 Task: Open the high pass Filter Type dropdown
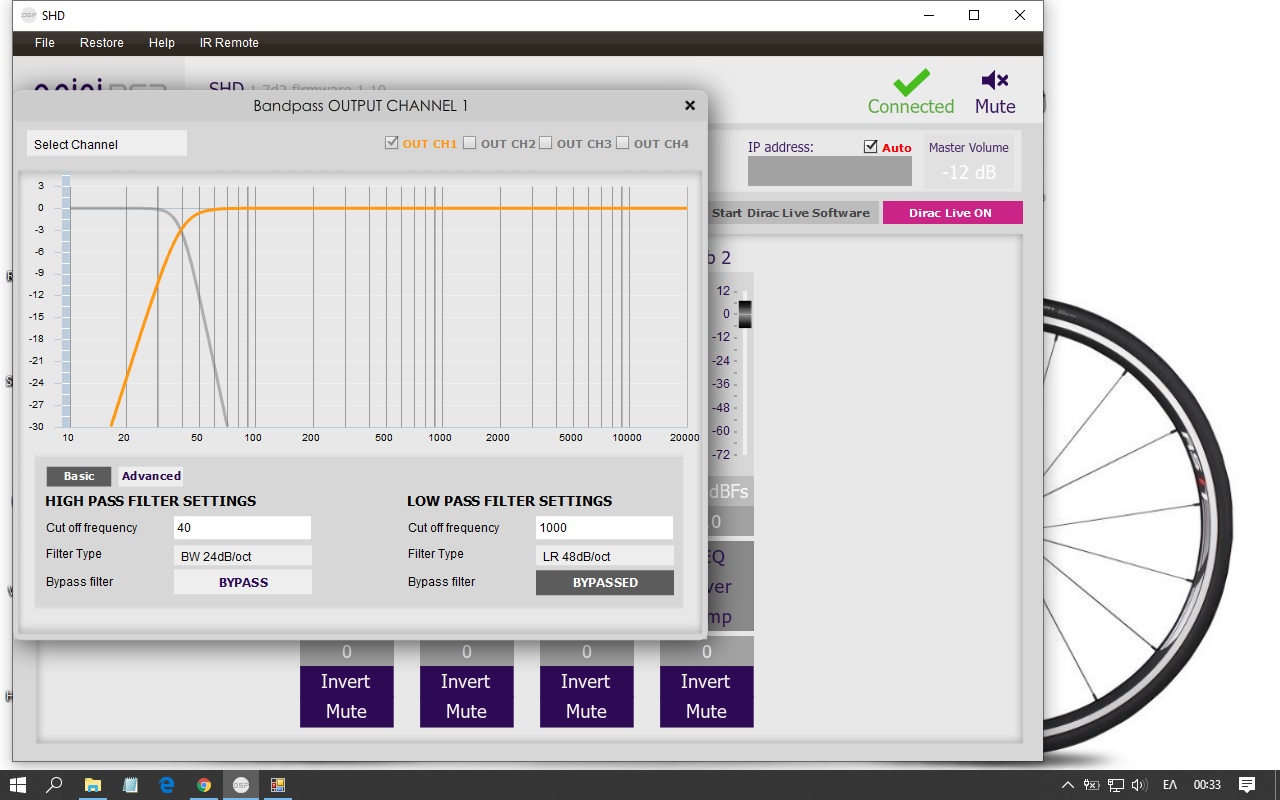pos(243,556)
